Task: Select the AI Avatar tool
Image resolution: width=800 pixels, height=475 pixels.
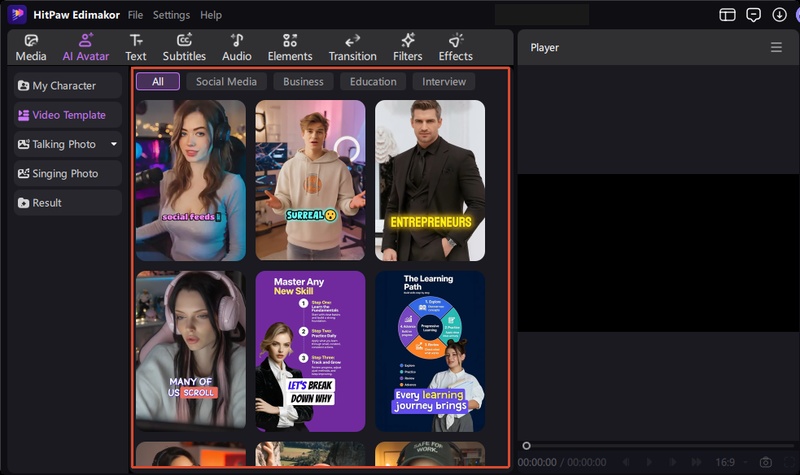Action: tap(85, 47)
